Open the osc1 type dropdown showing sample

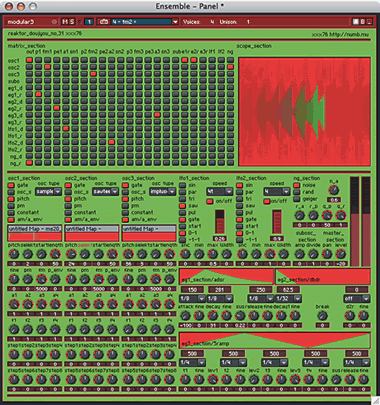49,192
